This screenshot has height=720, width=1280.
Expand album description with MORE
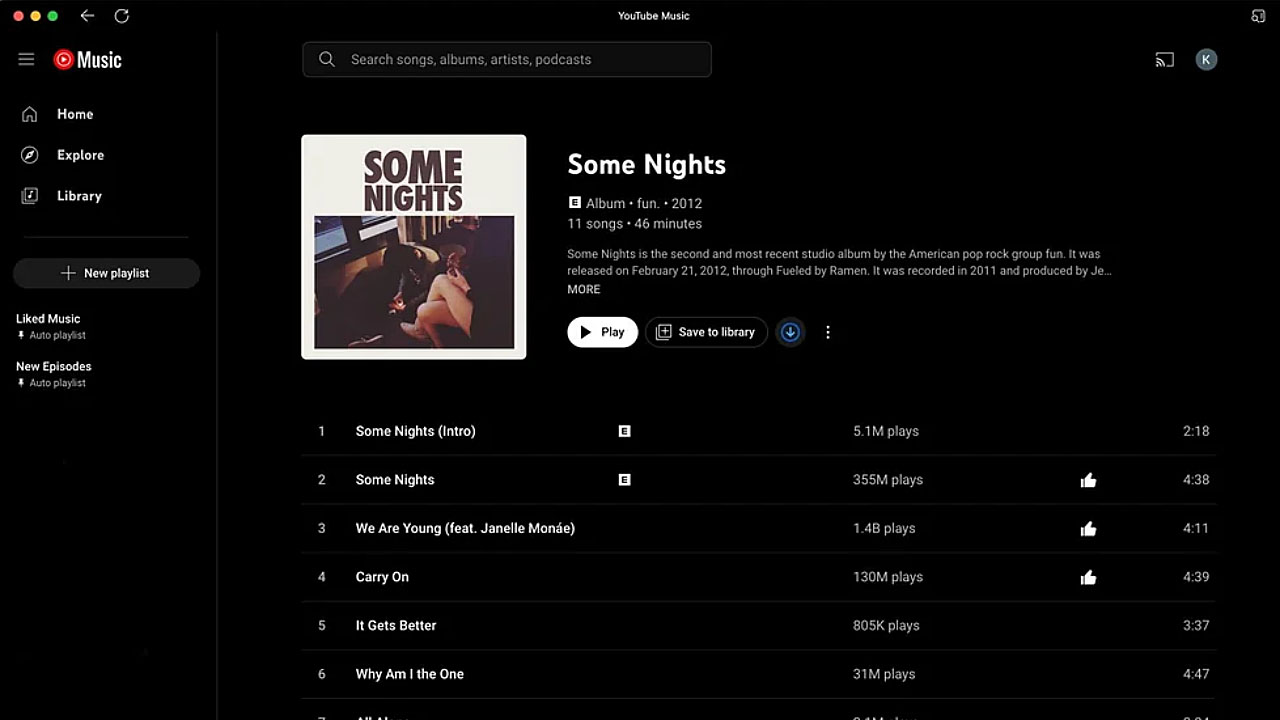click(x=584, y=289)
